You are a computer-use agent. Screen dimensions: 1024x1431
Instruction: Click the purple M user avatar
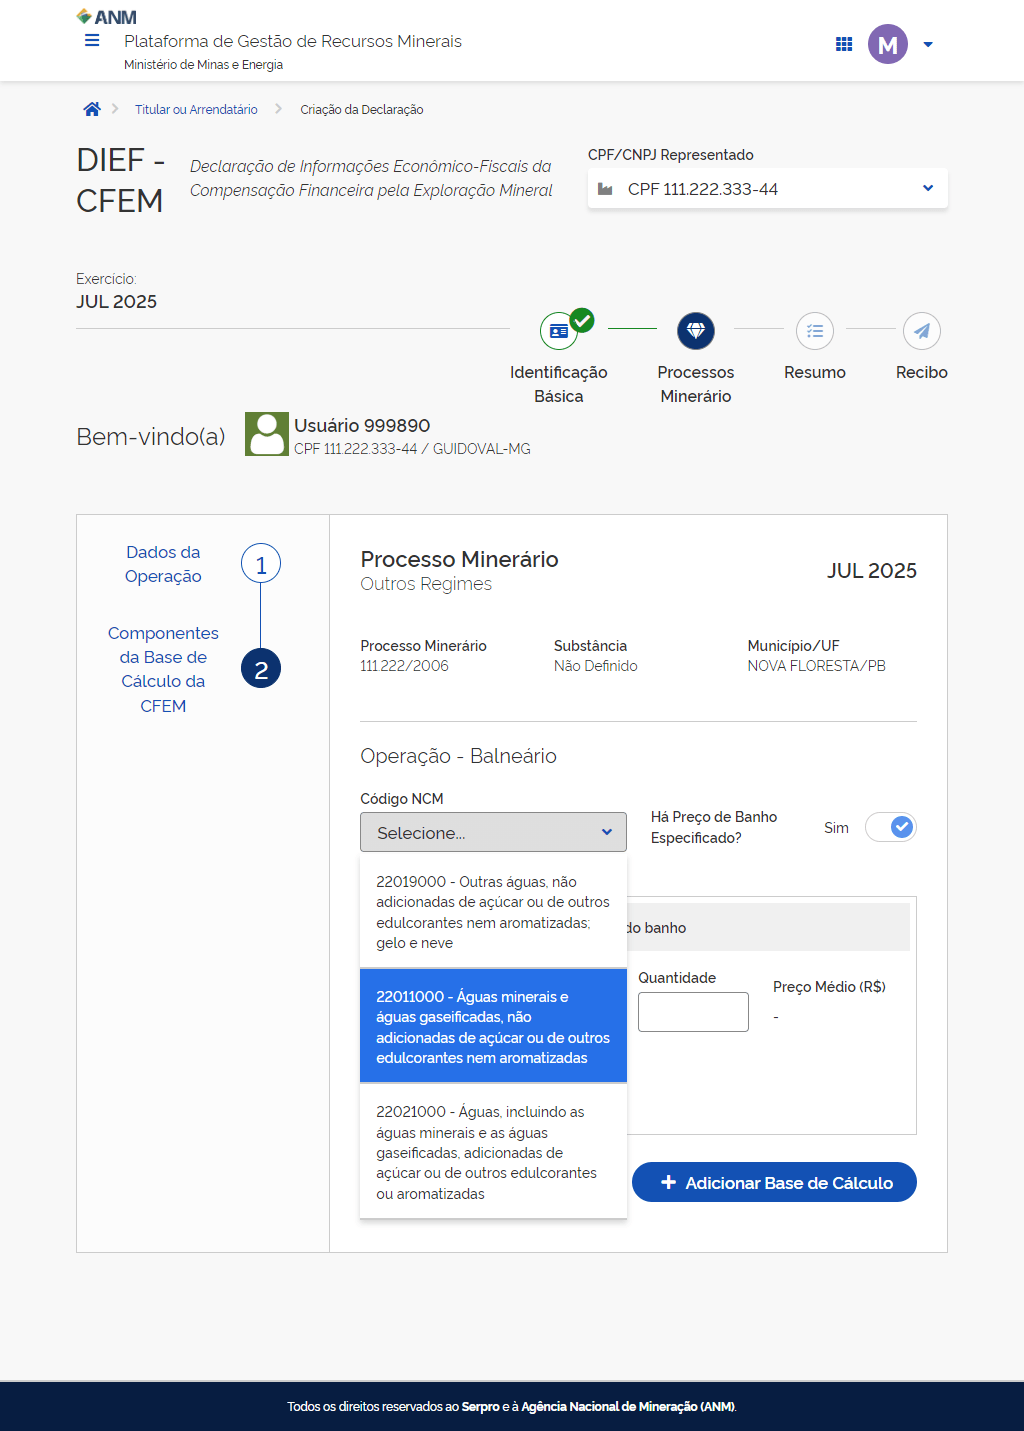(x=887, y=44)
